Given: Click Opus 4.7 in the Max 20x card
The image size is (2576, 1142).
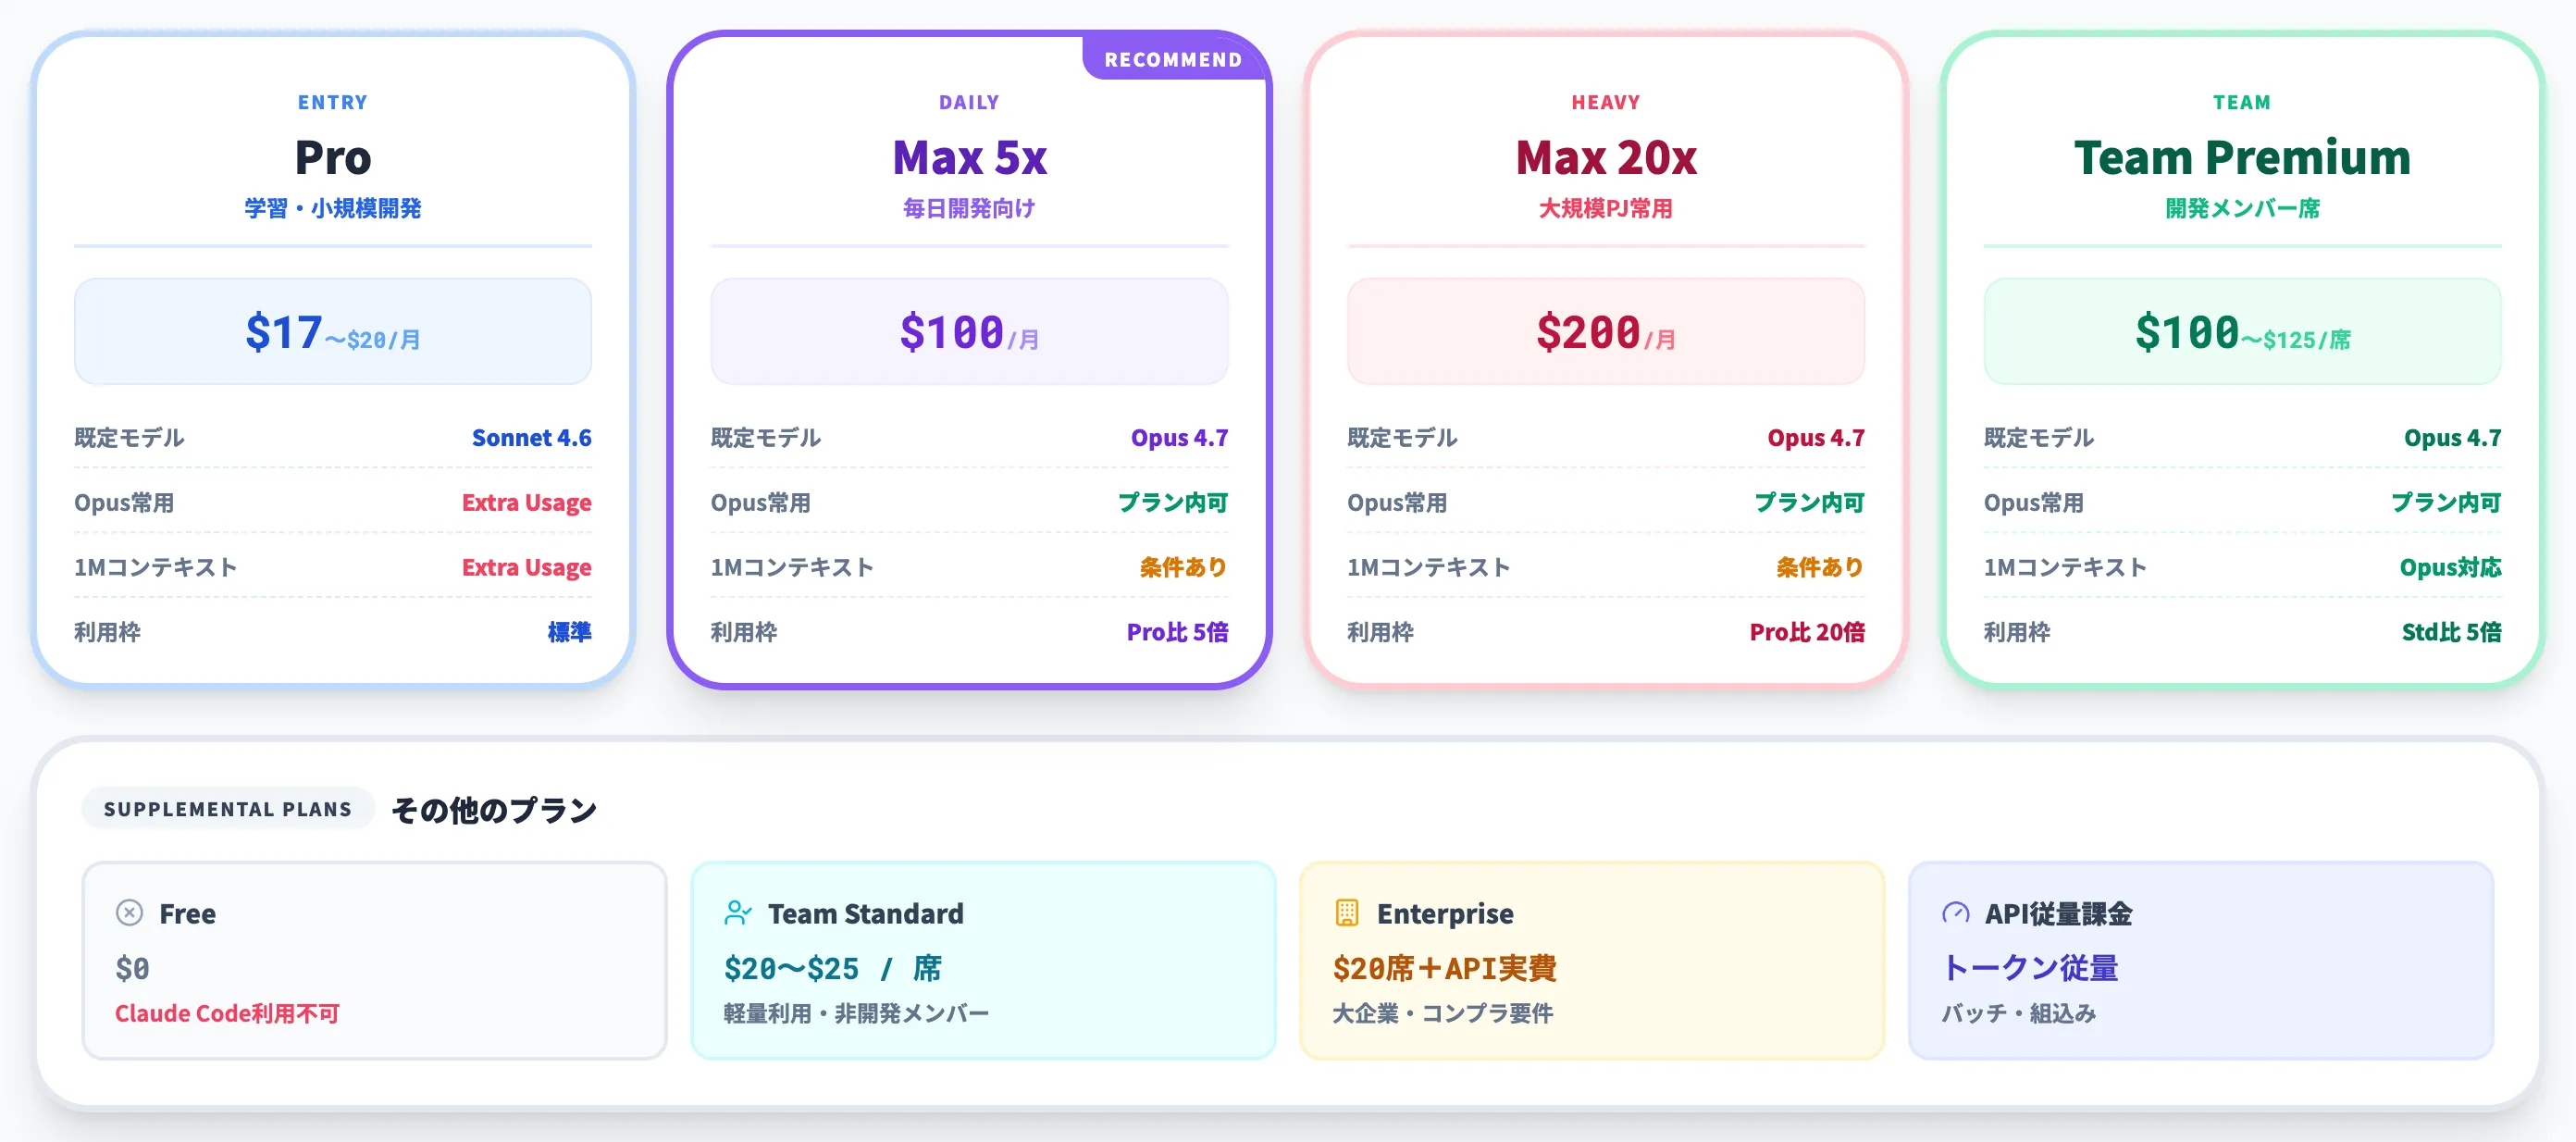Looking at the screenshot, I should coord(1816,437).
